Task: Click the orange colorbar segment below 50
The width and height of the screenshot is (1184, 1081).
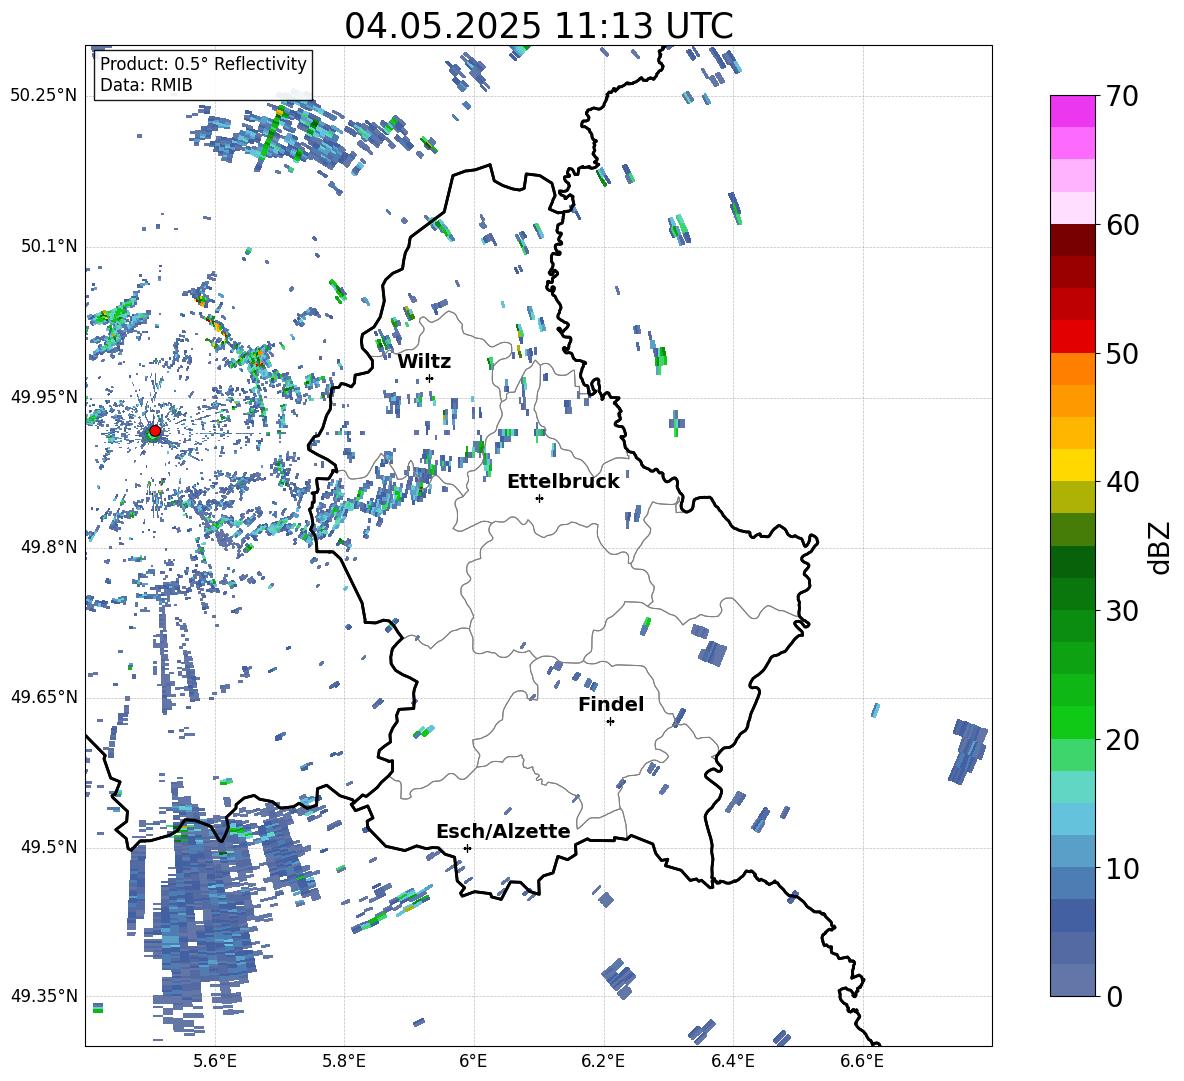Action: click(x=1072, y=369)
